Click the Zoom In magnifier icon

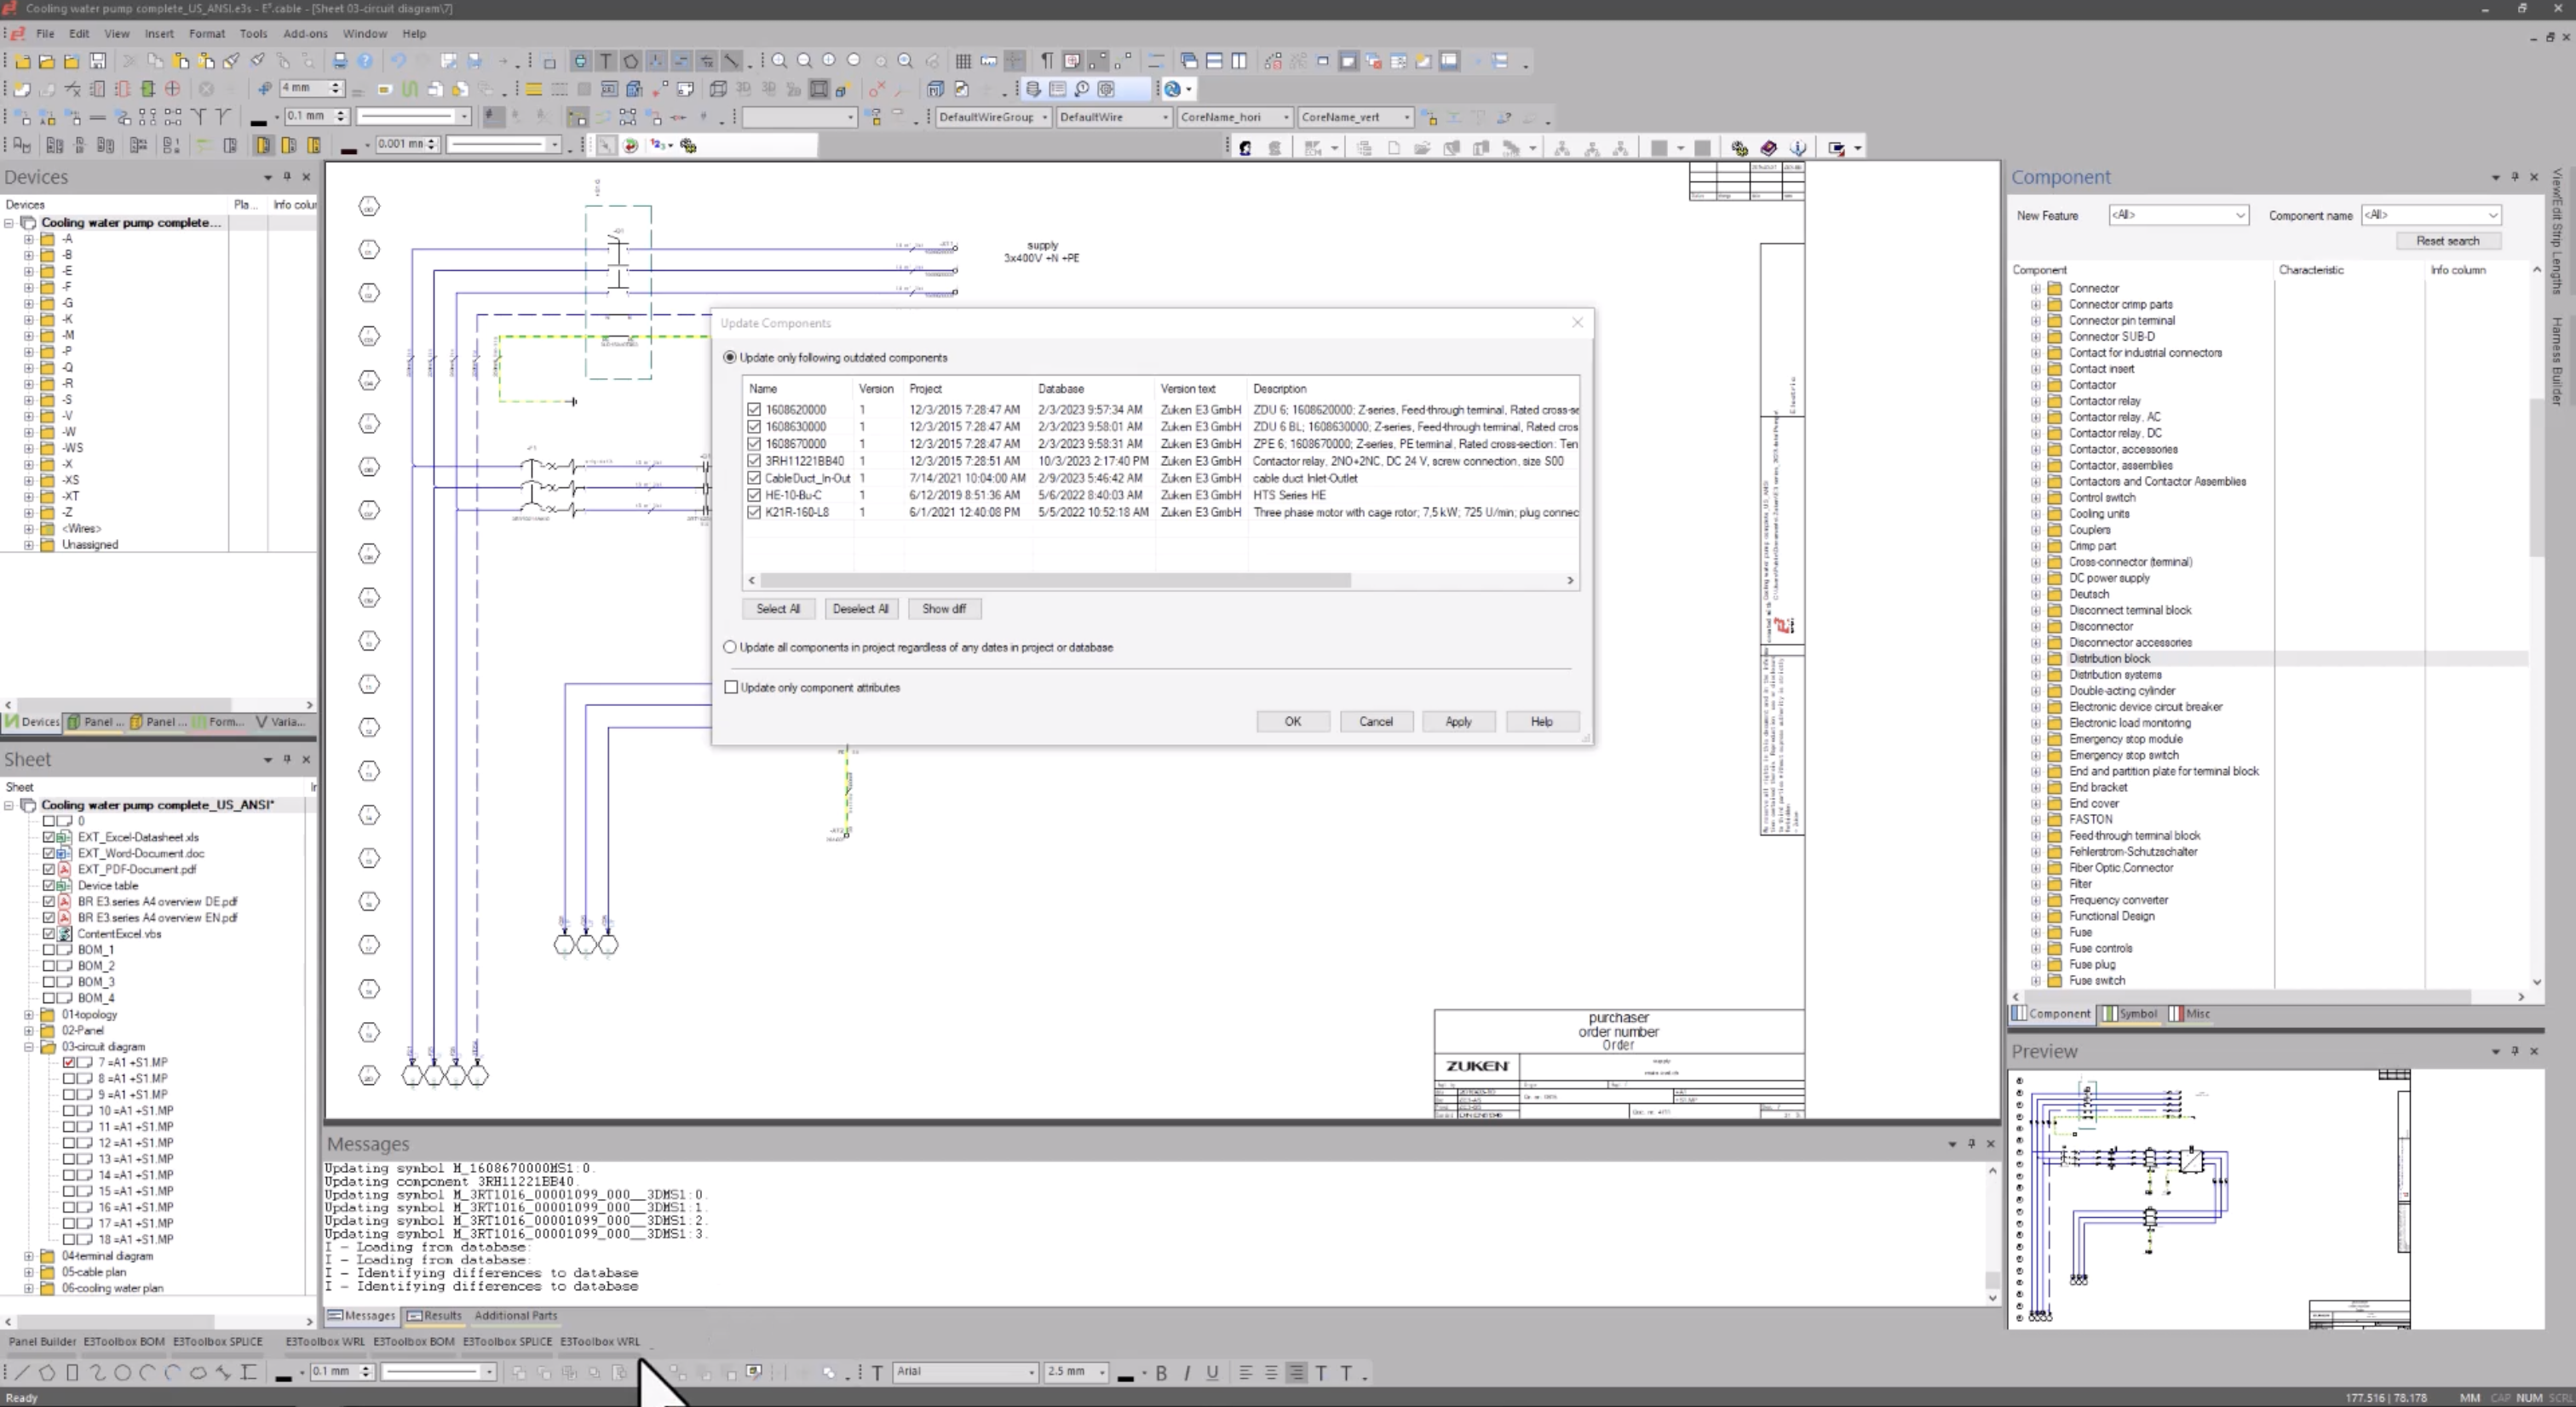779,61
